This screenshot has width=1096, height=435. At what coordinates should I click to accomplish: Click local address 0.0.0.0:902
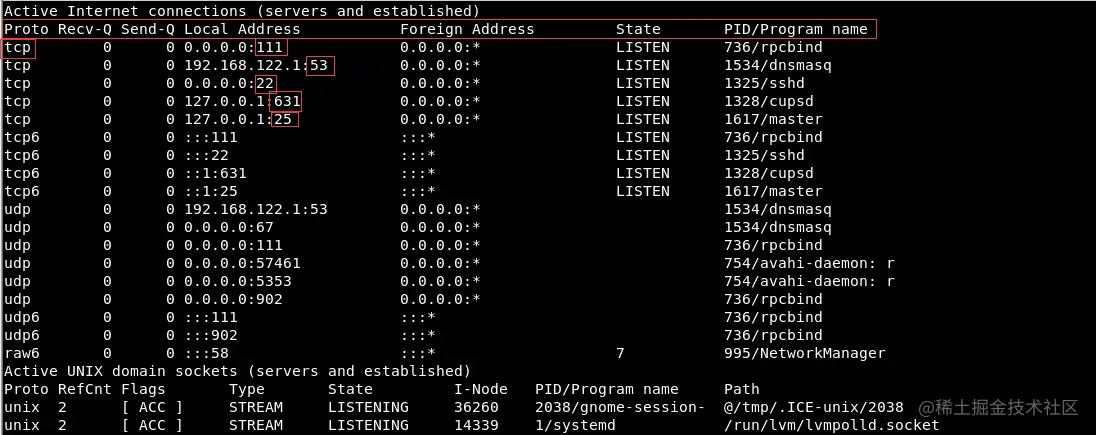coord(233,299)
